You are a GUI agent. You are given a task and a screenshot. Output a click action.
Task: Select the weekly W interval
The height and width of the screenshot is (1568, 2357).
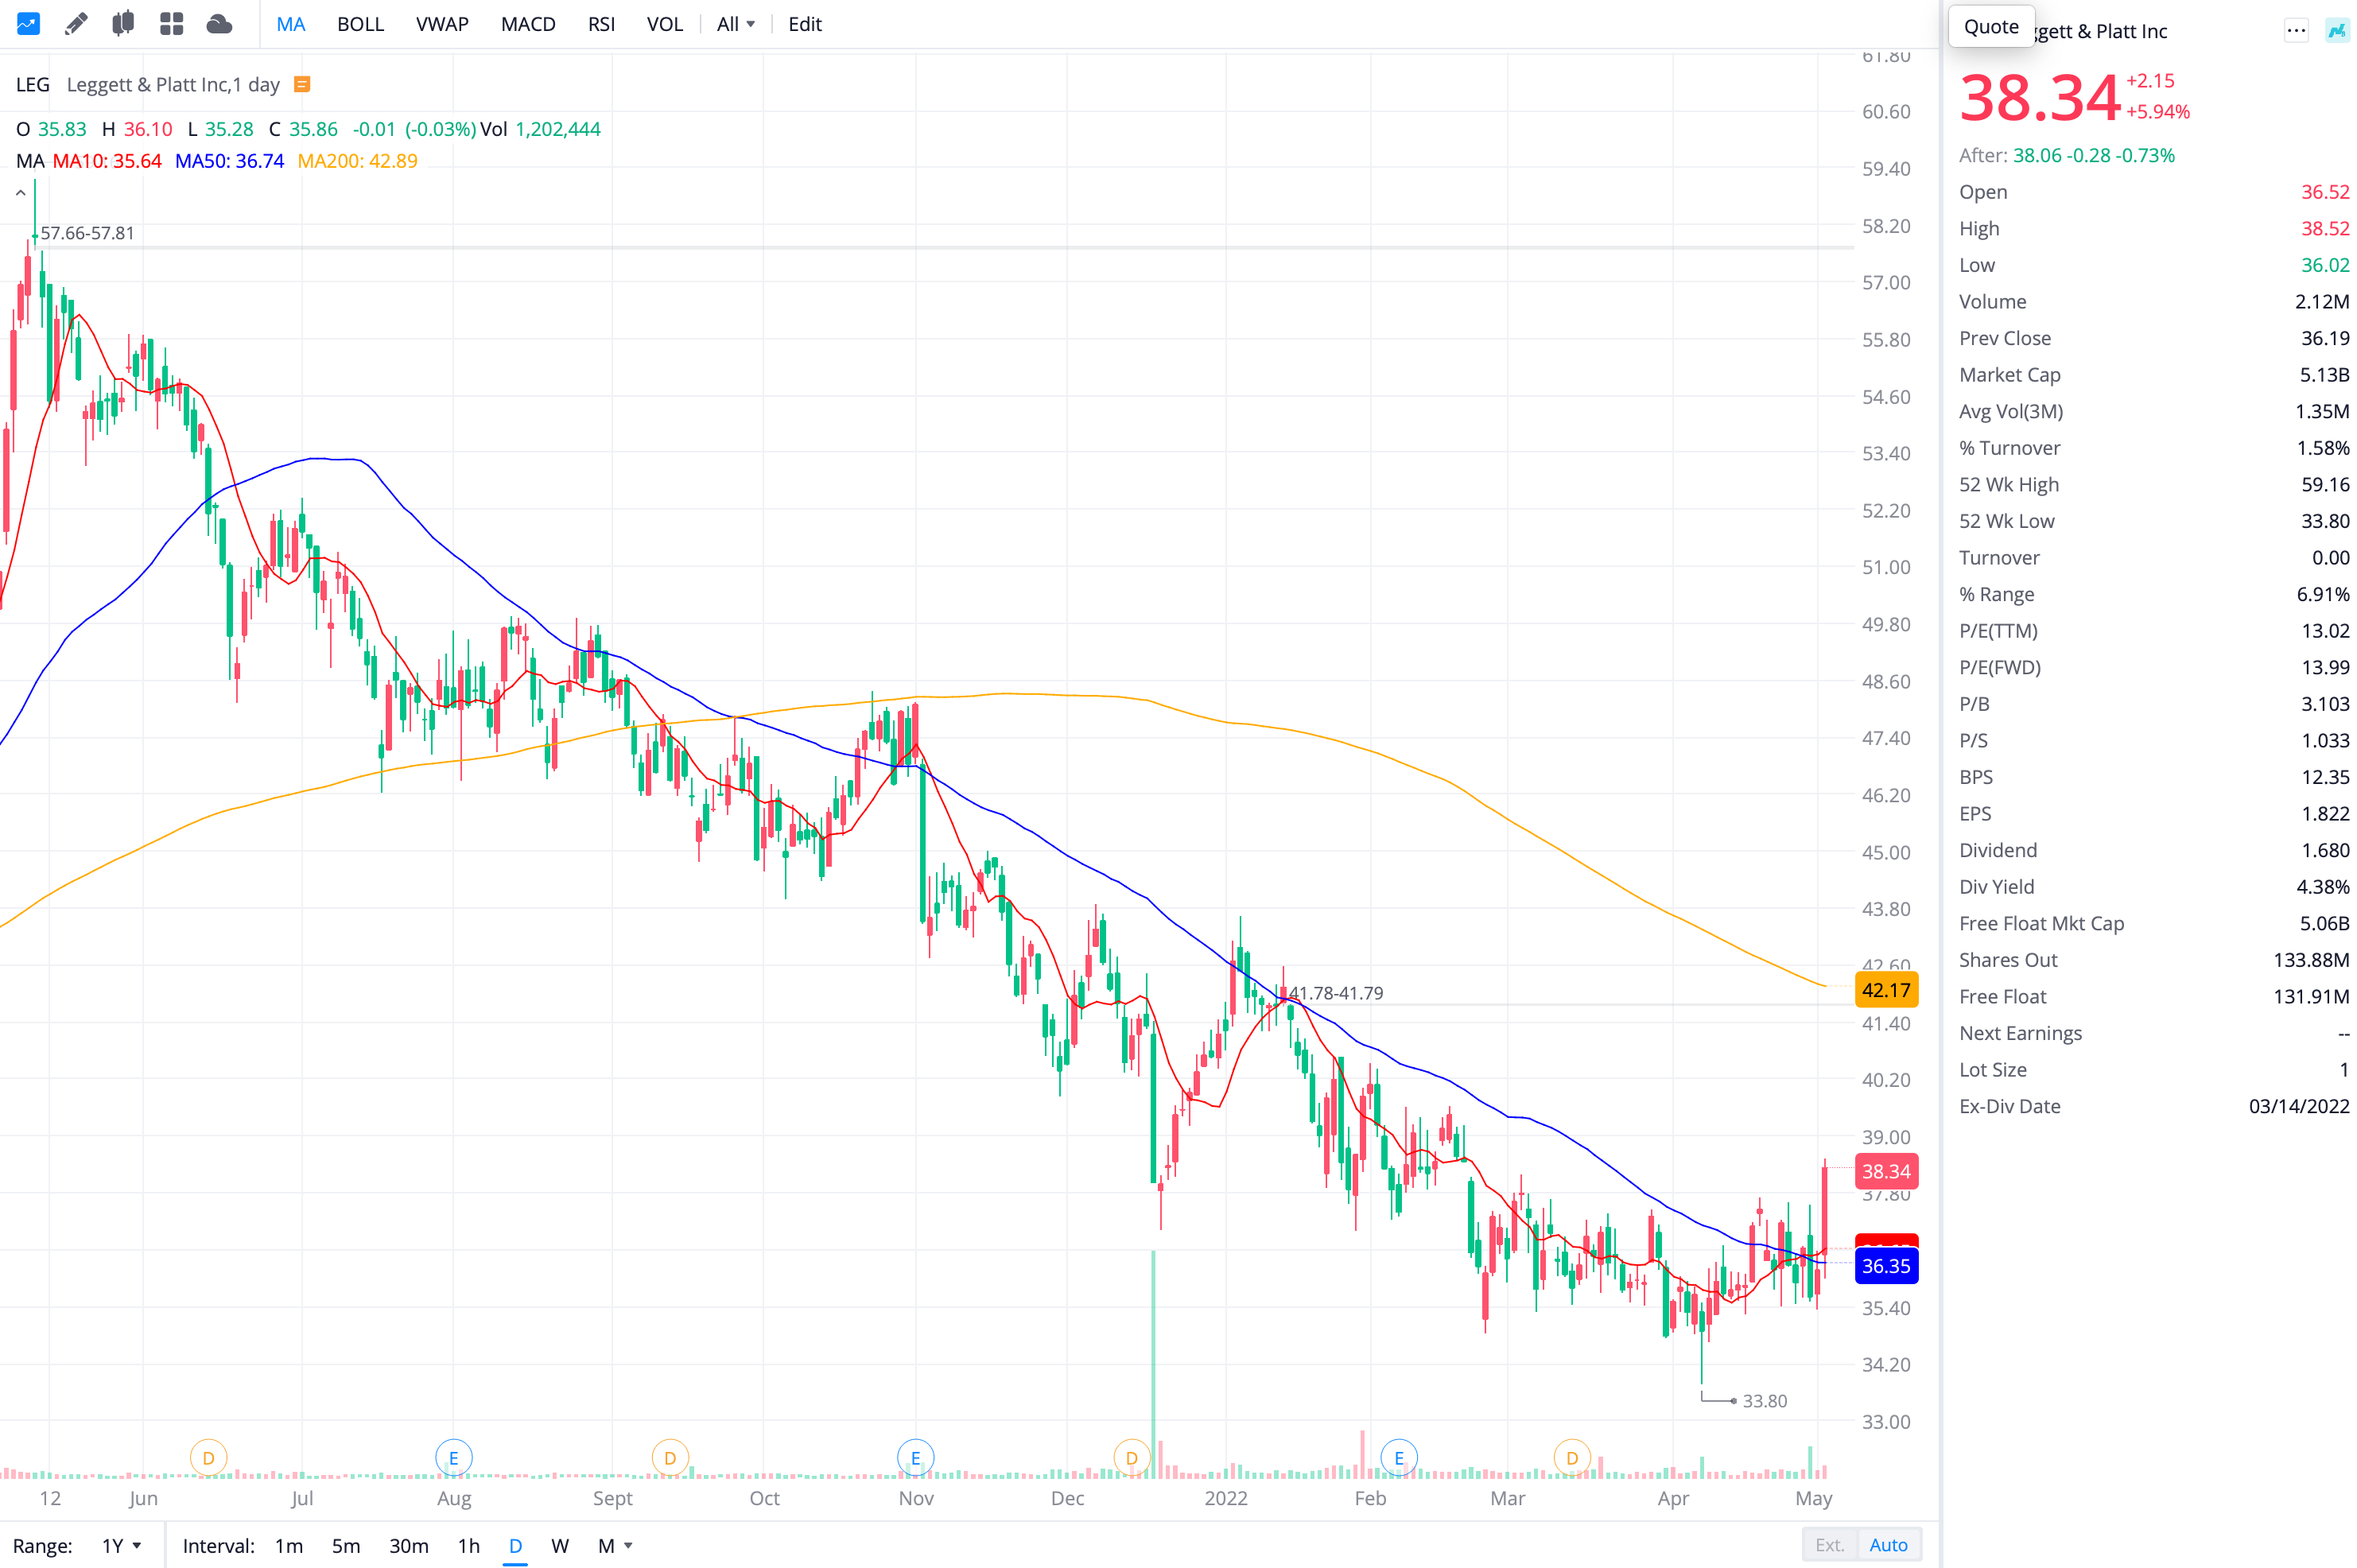tap(560, 1546)
